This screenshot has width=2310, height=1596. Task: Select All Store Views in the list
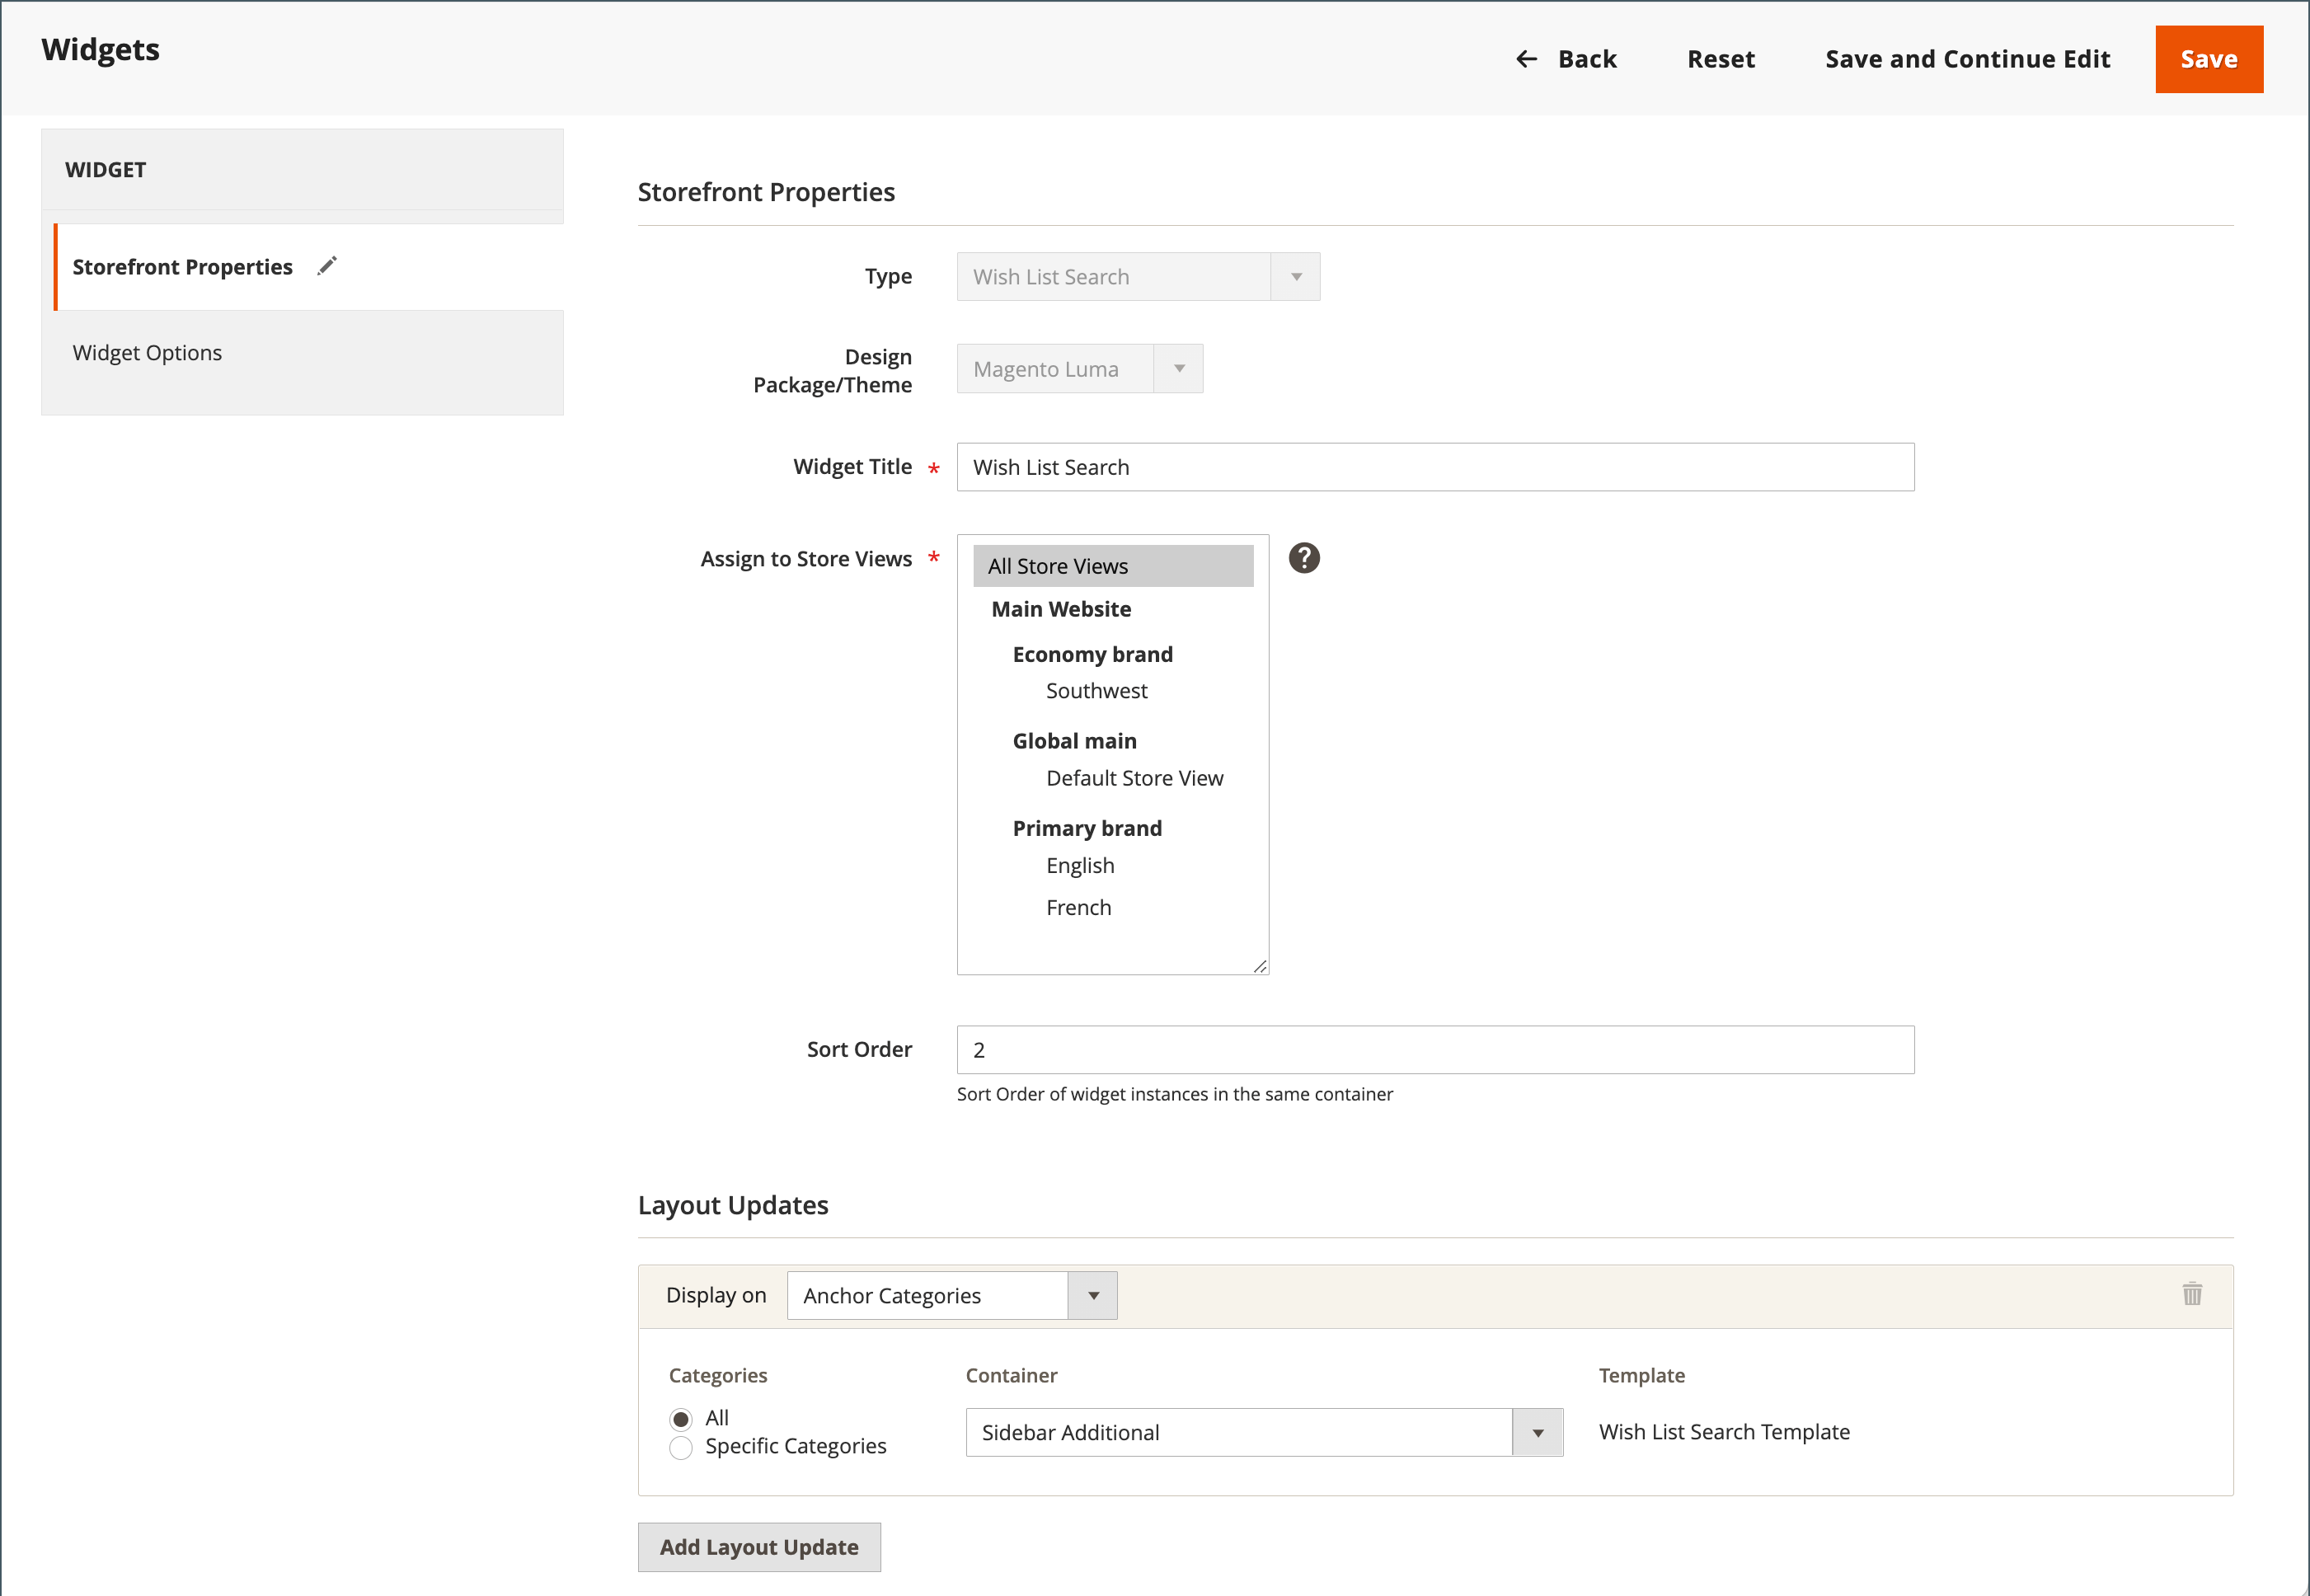pos(1112,566)
